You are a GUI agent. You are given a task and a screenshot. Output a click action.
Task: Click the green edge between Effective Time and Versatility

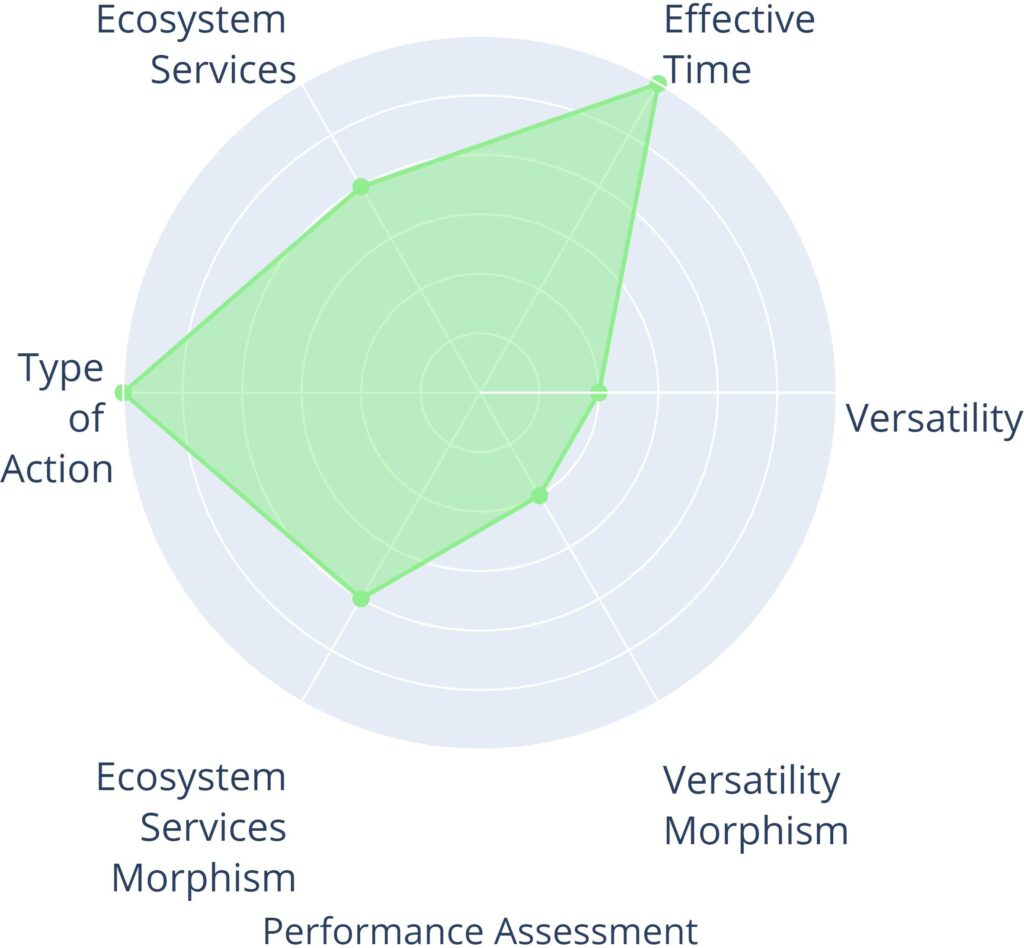[x=628, y=238]
